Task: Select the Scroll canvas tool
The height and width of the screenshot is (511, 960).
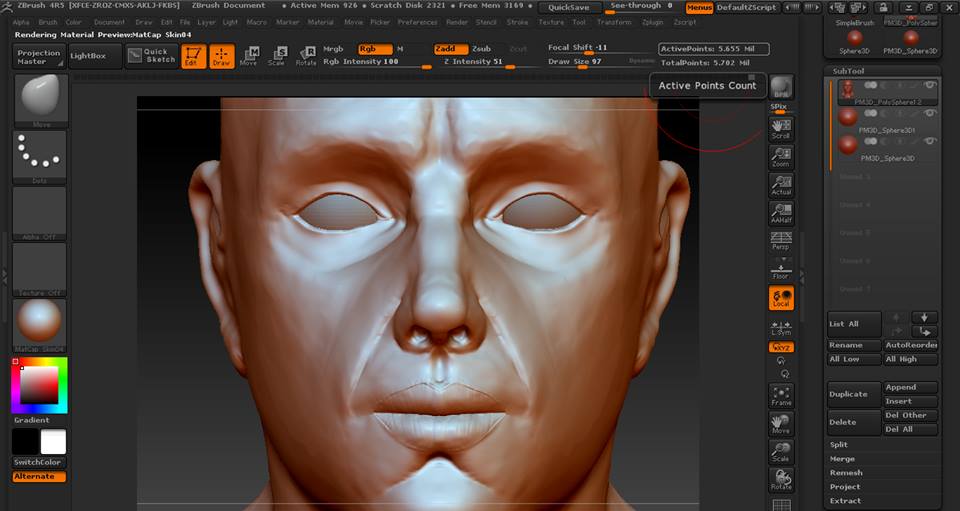Action: tap(781, 128)
